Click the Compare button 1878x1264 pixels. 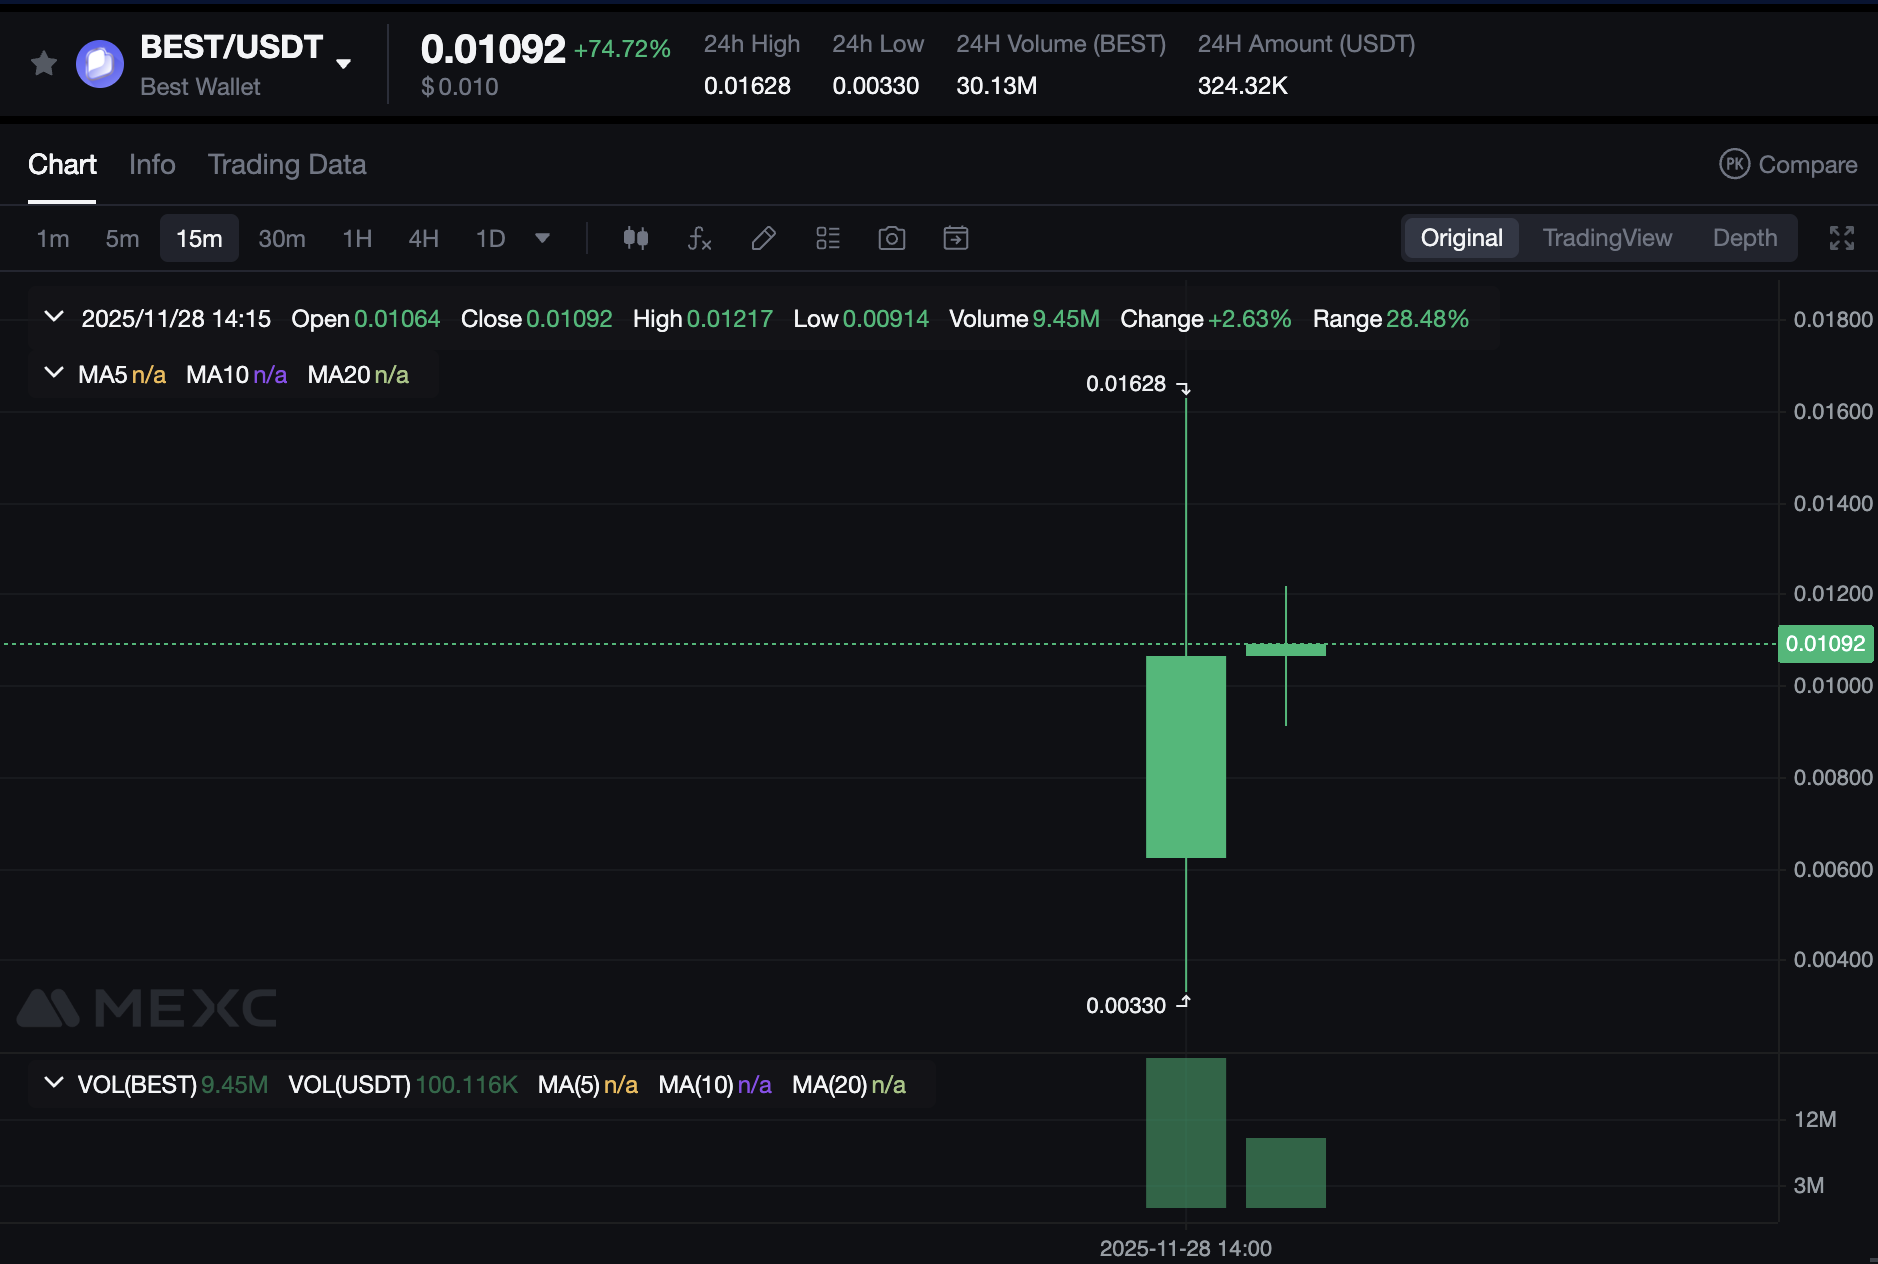point(1788,165)
